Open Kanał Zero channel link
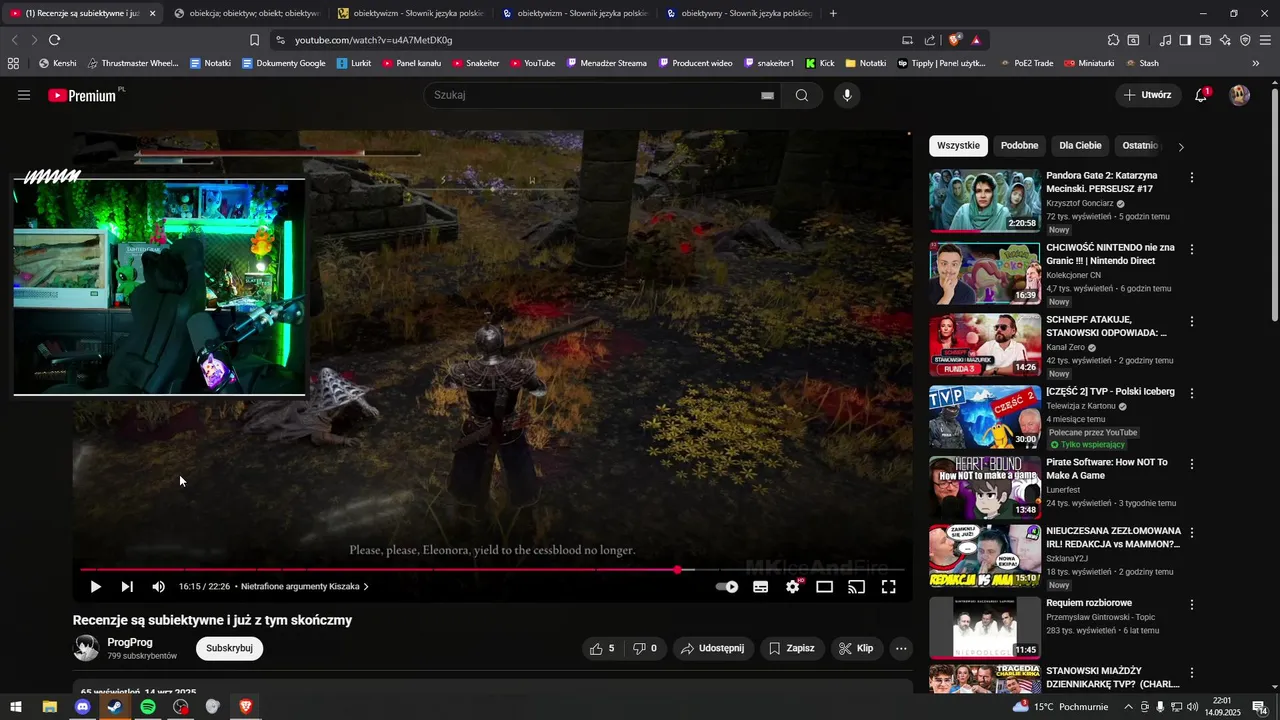The height and width of the screenshot is (720, 1280). (x=1065, y=347)
